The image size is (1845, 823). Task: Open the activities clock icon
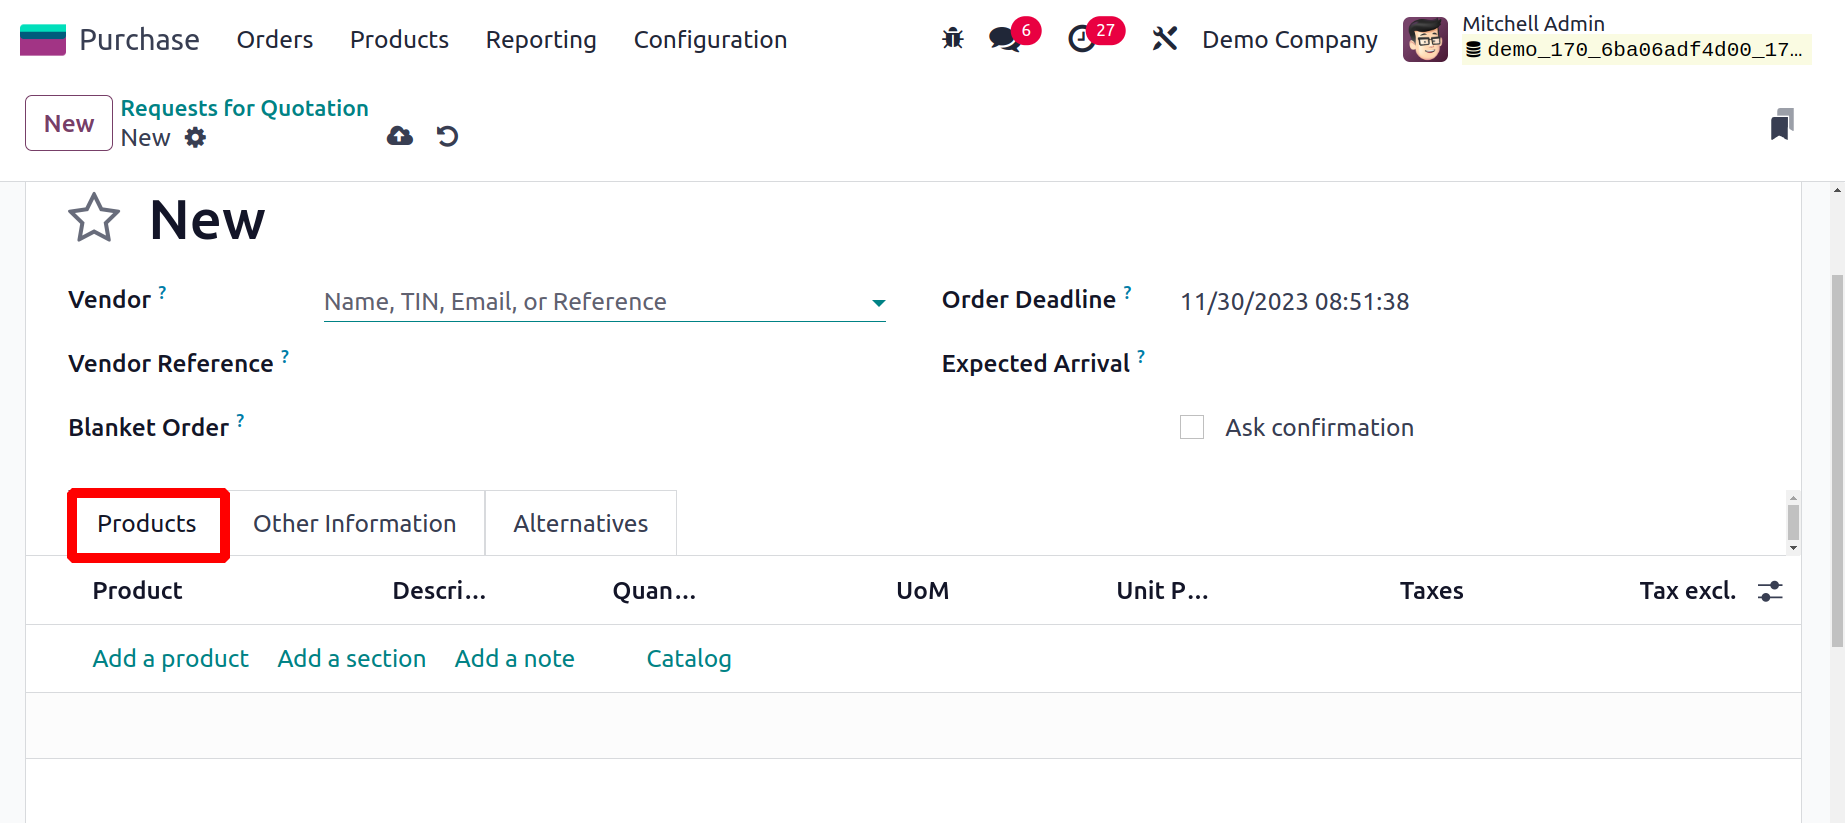[x=1082, y=39]
